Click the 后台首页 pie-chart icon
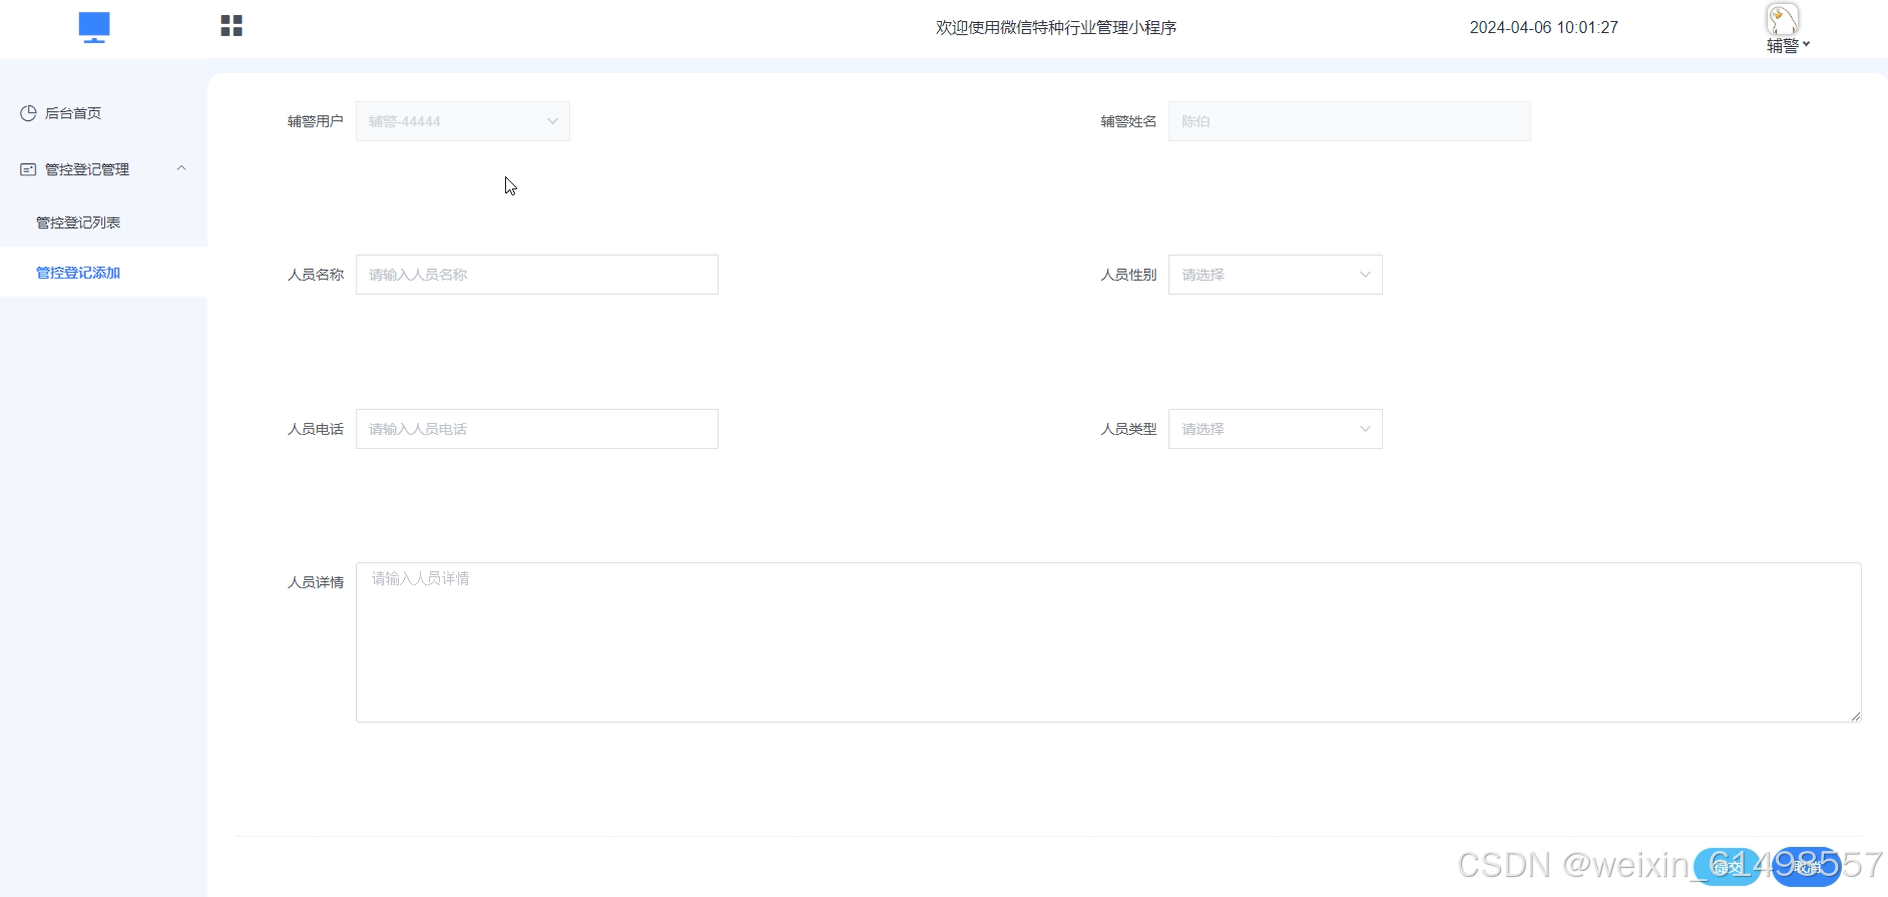Screen dimensions: 1888x897 28,113
